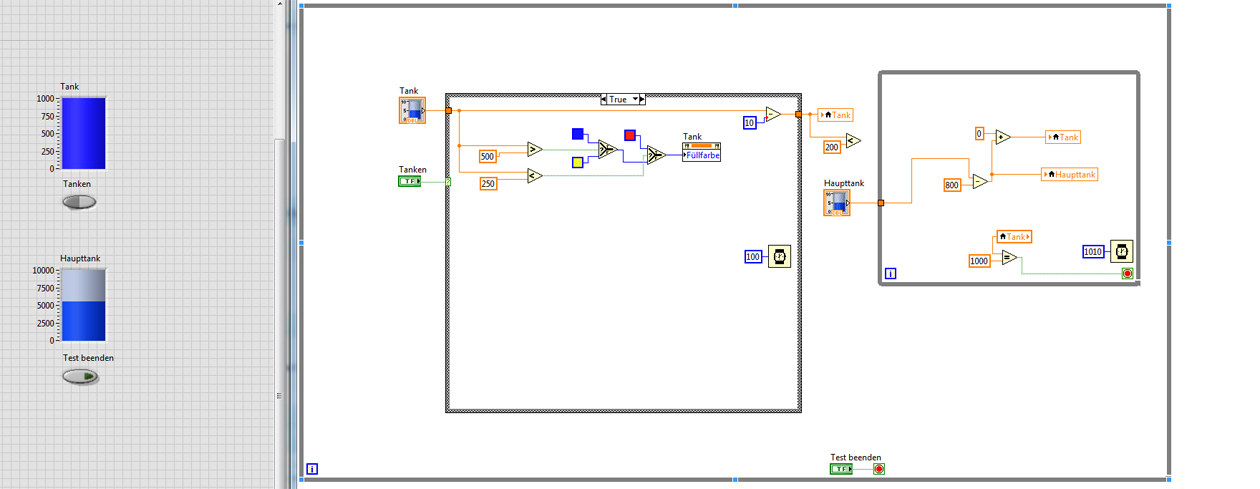Viewport: 1260px width, 489px height.
Task: Click the Tank local variable after case
Action: pyautogui.click(x=835, y=115)
